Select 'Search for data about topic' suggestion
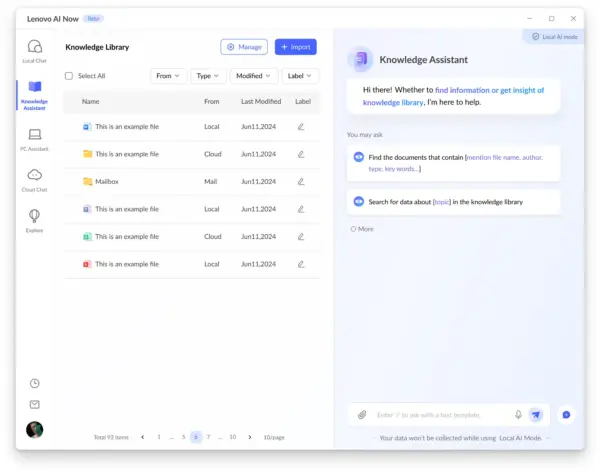This screenshot has height=473, width=600. point(453,202)
